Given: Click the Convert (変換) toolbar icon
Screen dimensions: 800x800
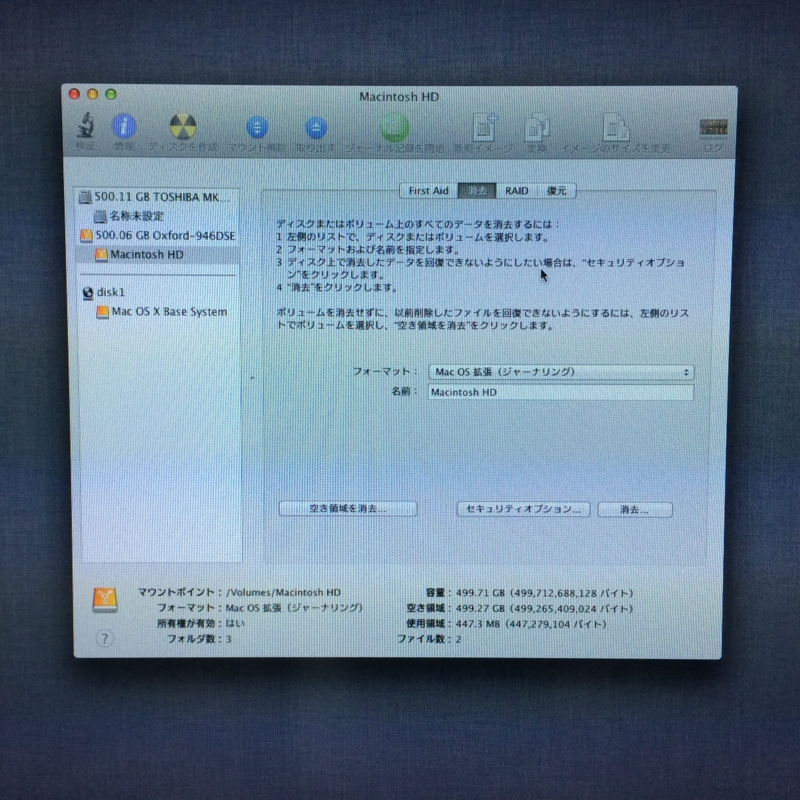Looking at the screenshot, I should pyautogui.click(x=537, y=128).
